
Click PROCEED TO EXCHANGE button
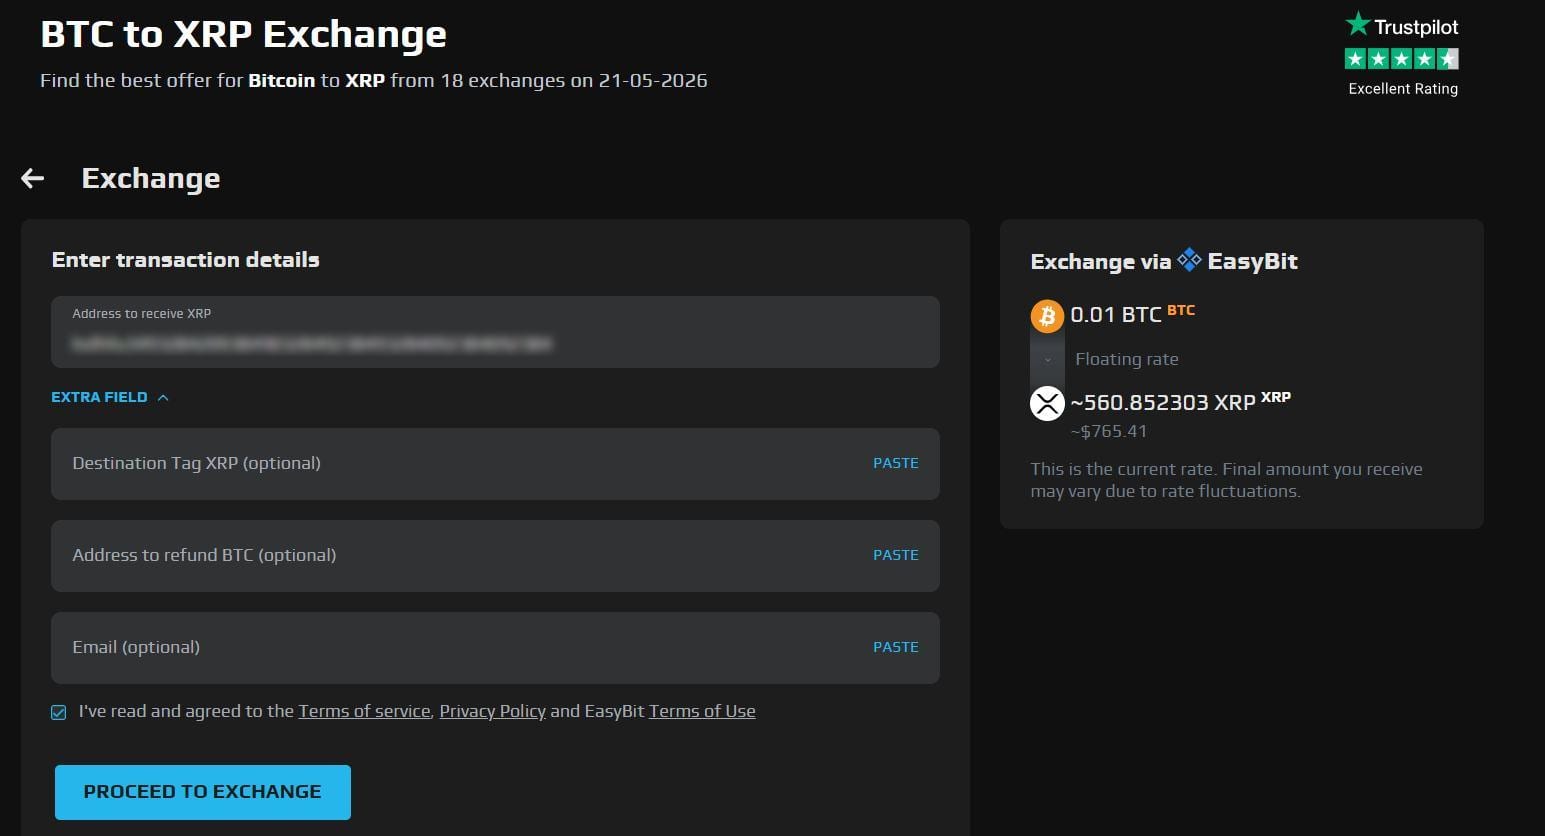click(203, 792)
